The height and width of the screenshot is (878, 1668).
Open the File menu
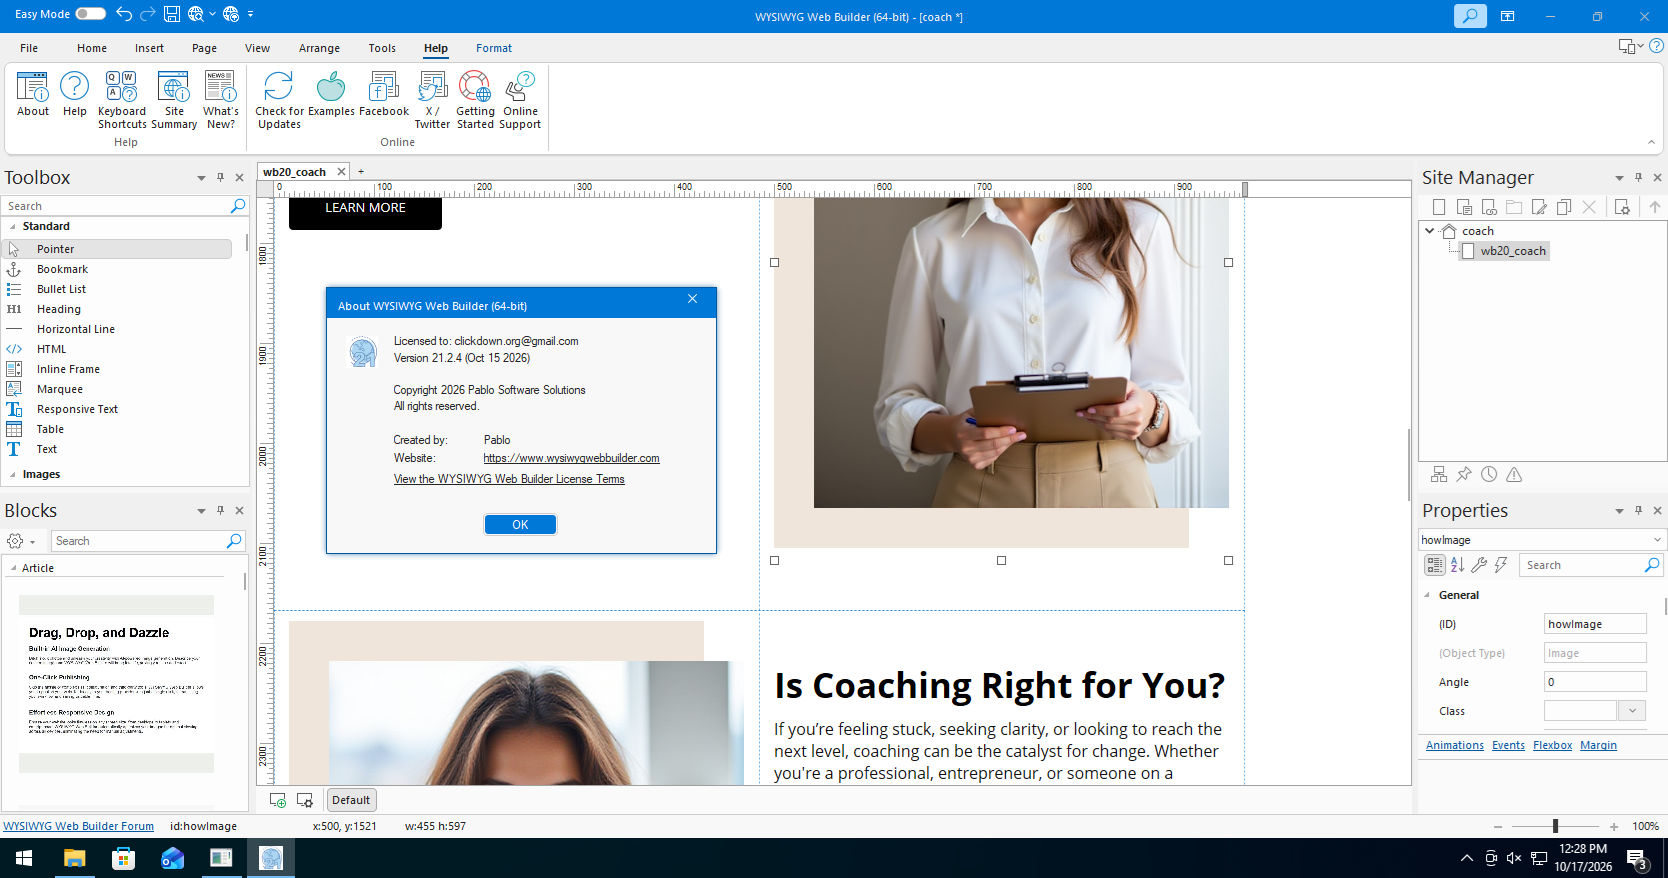[29, 48]
